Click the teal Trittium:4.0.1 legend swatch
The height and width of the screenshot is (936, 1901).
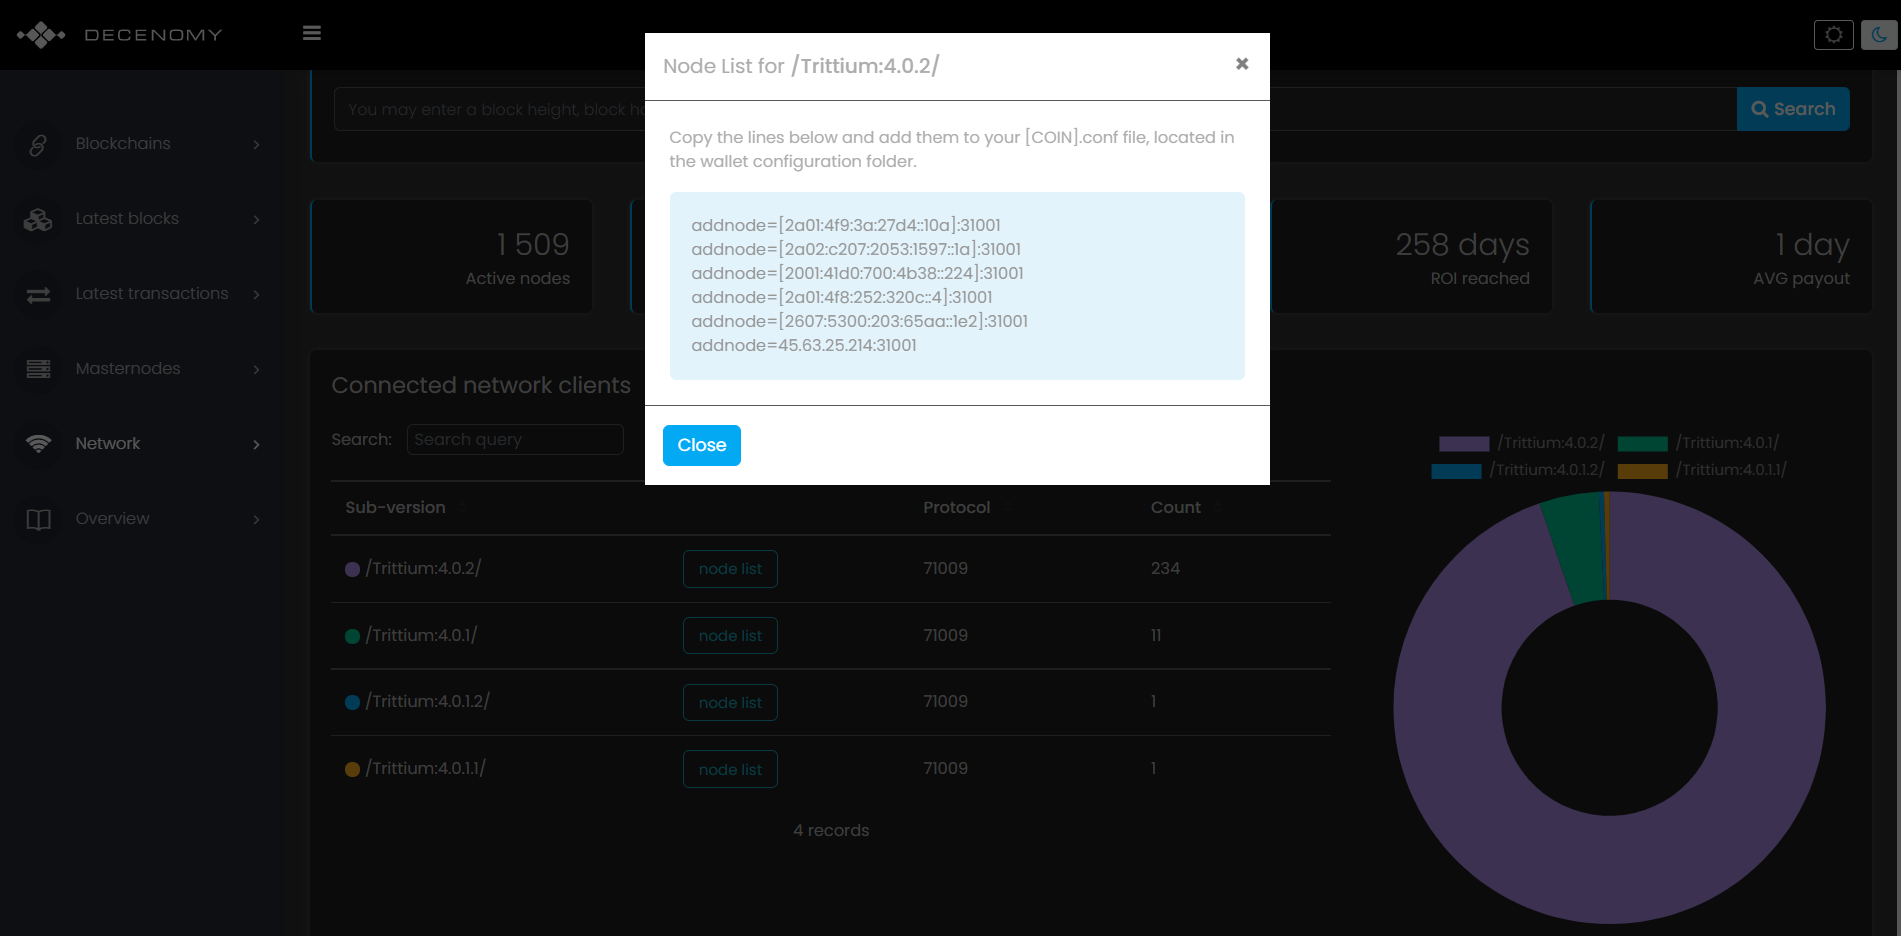[x=1642, y=444]
